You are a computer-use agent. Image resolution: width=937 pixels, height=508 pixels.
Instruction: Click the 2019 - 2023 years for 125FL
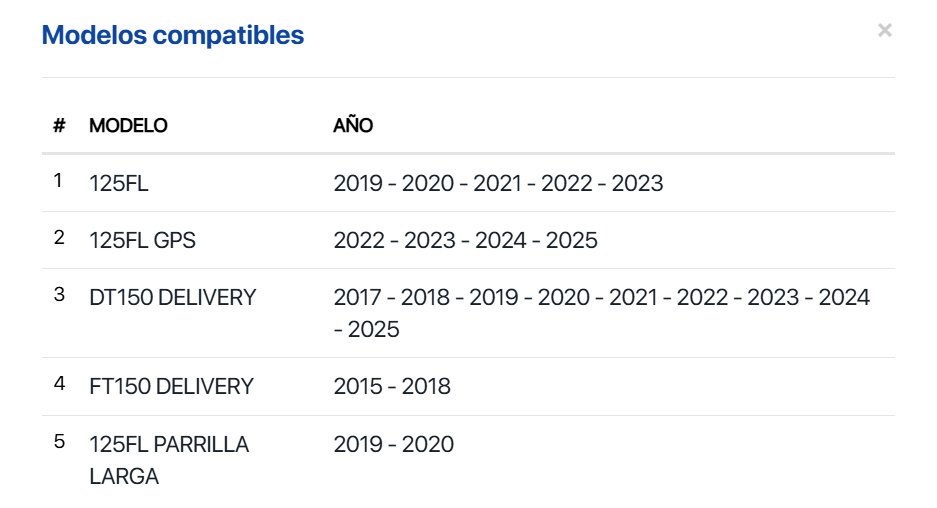pos(498,183)
